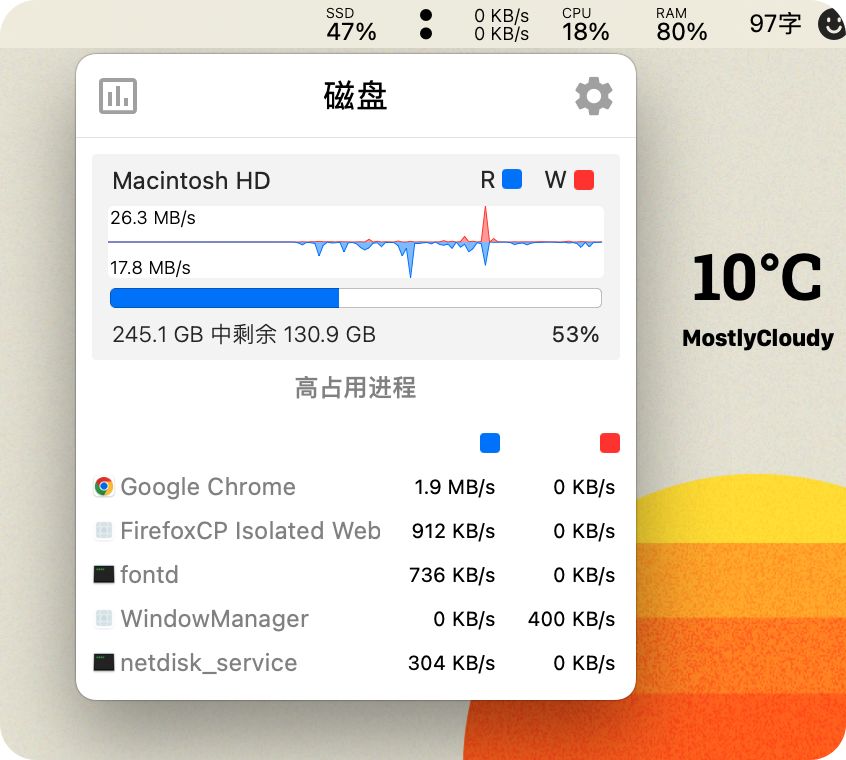Open the CPU 18% menu bar item

pyautogui.click(x=585, y=24)
